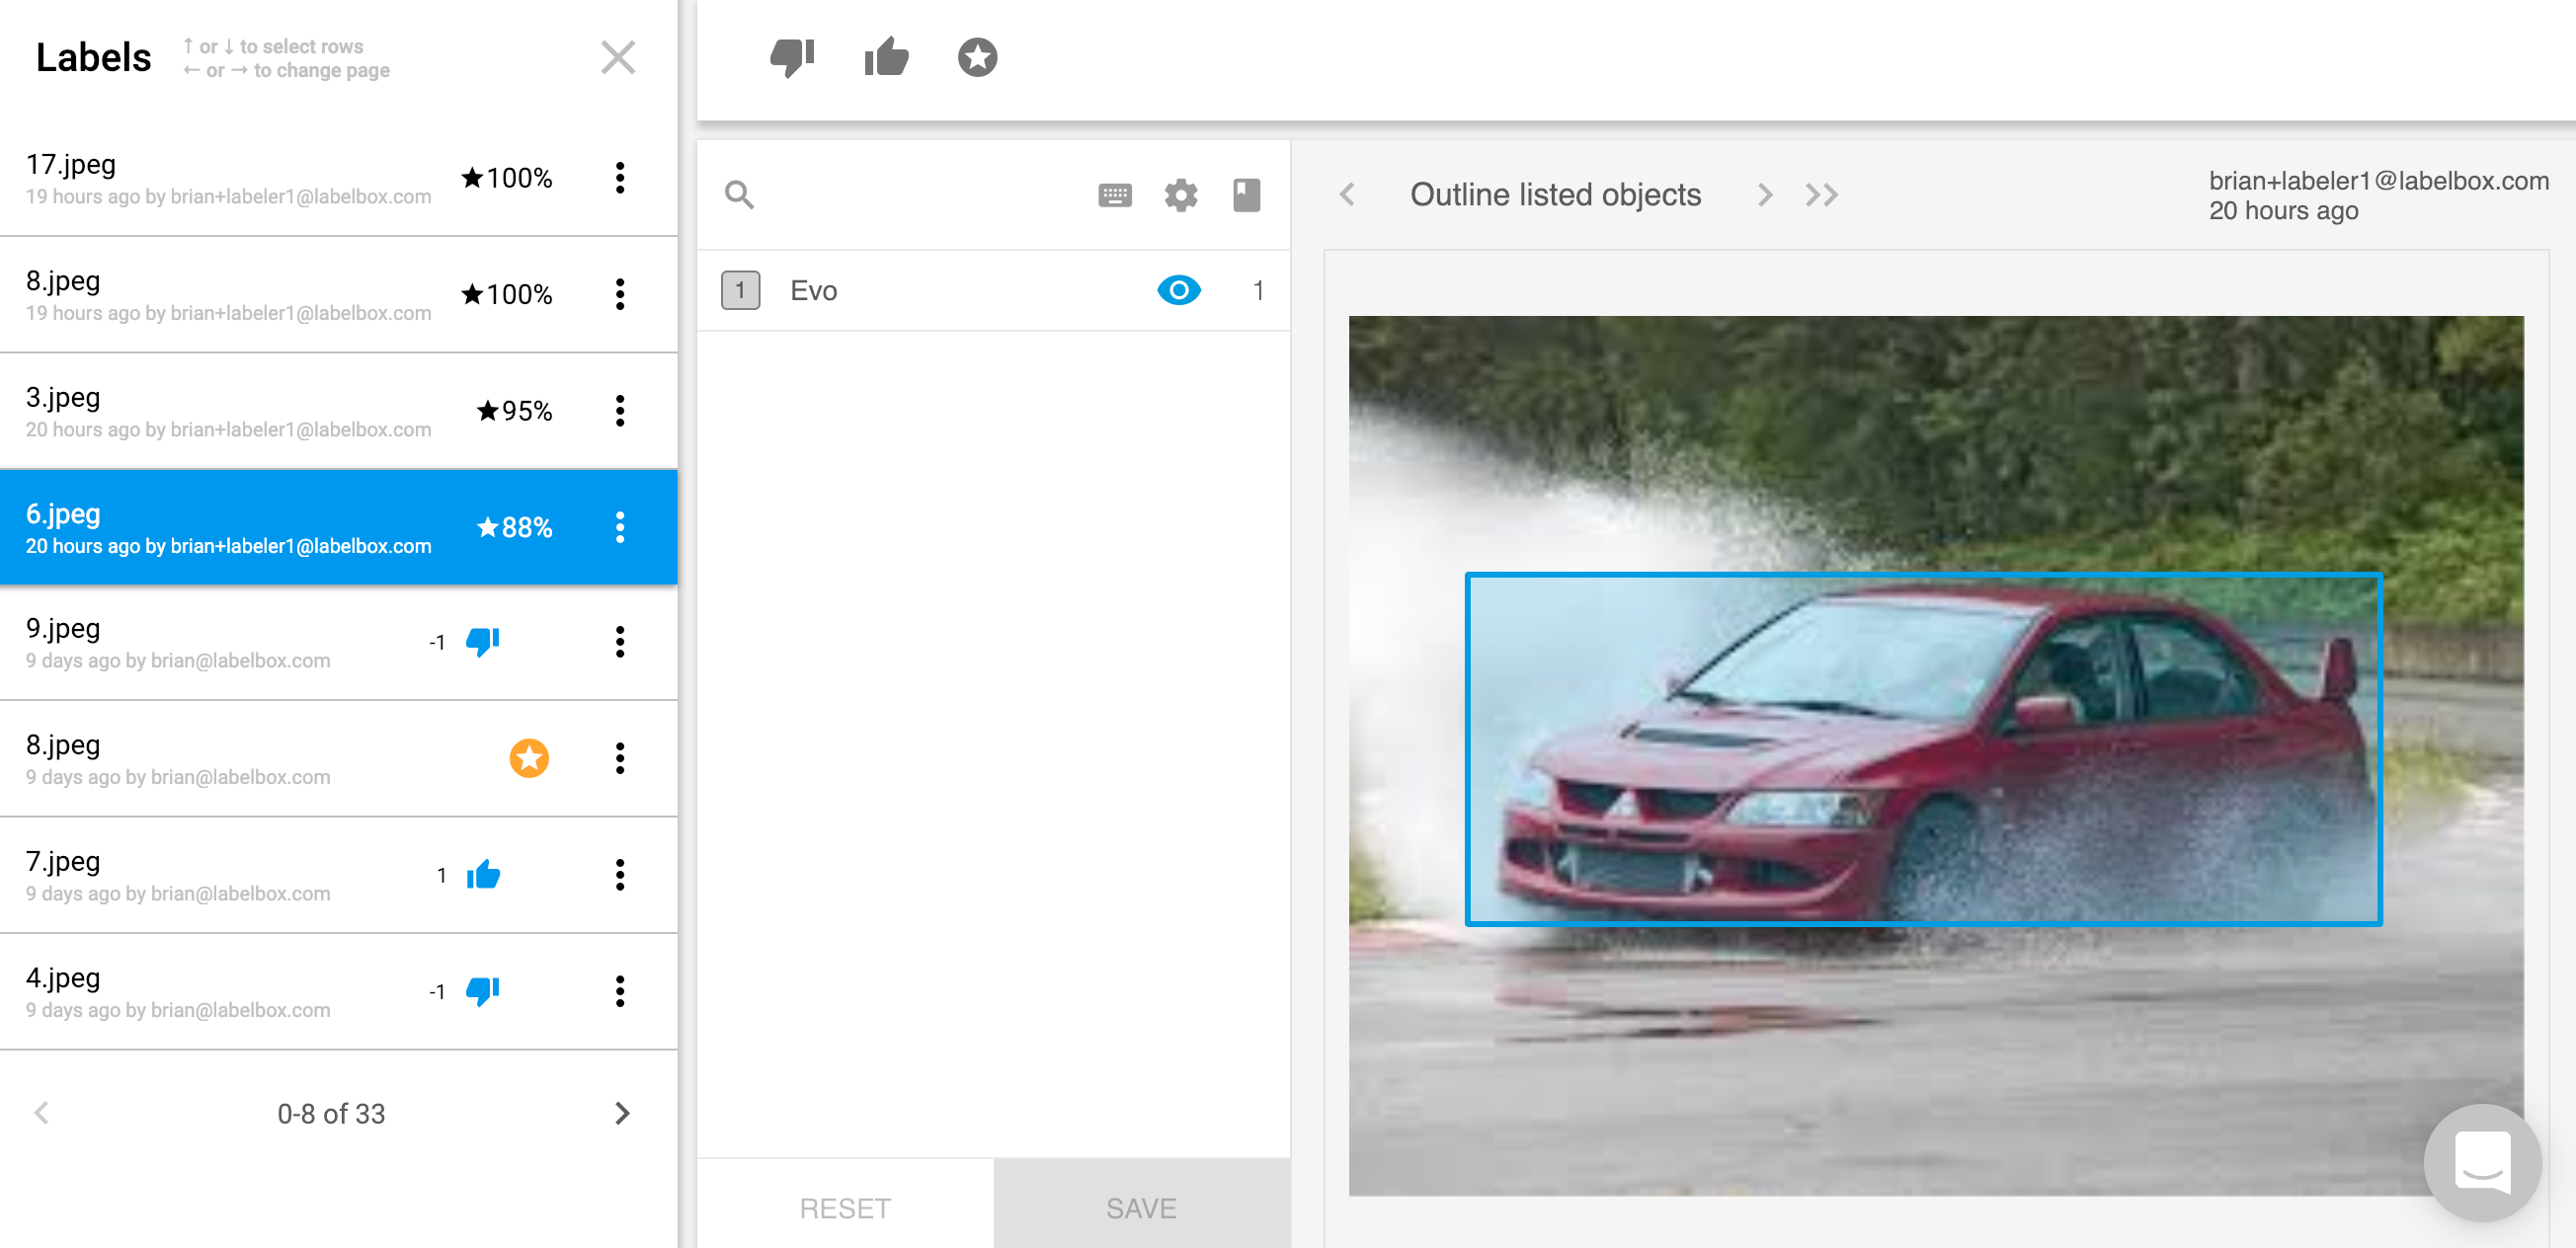
Task: Select the 7.jpeg label row
Action: coord(338,875)
